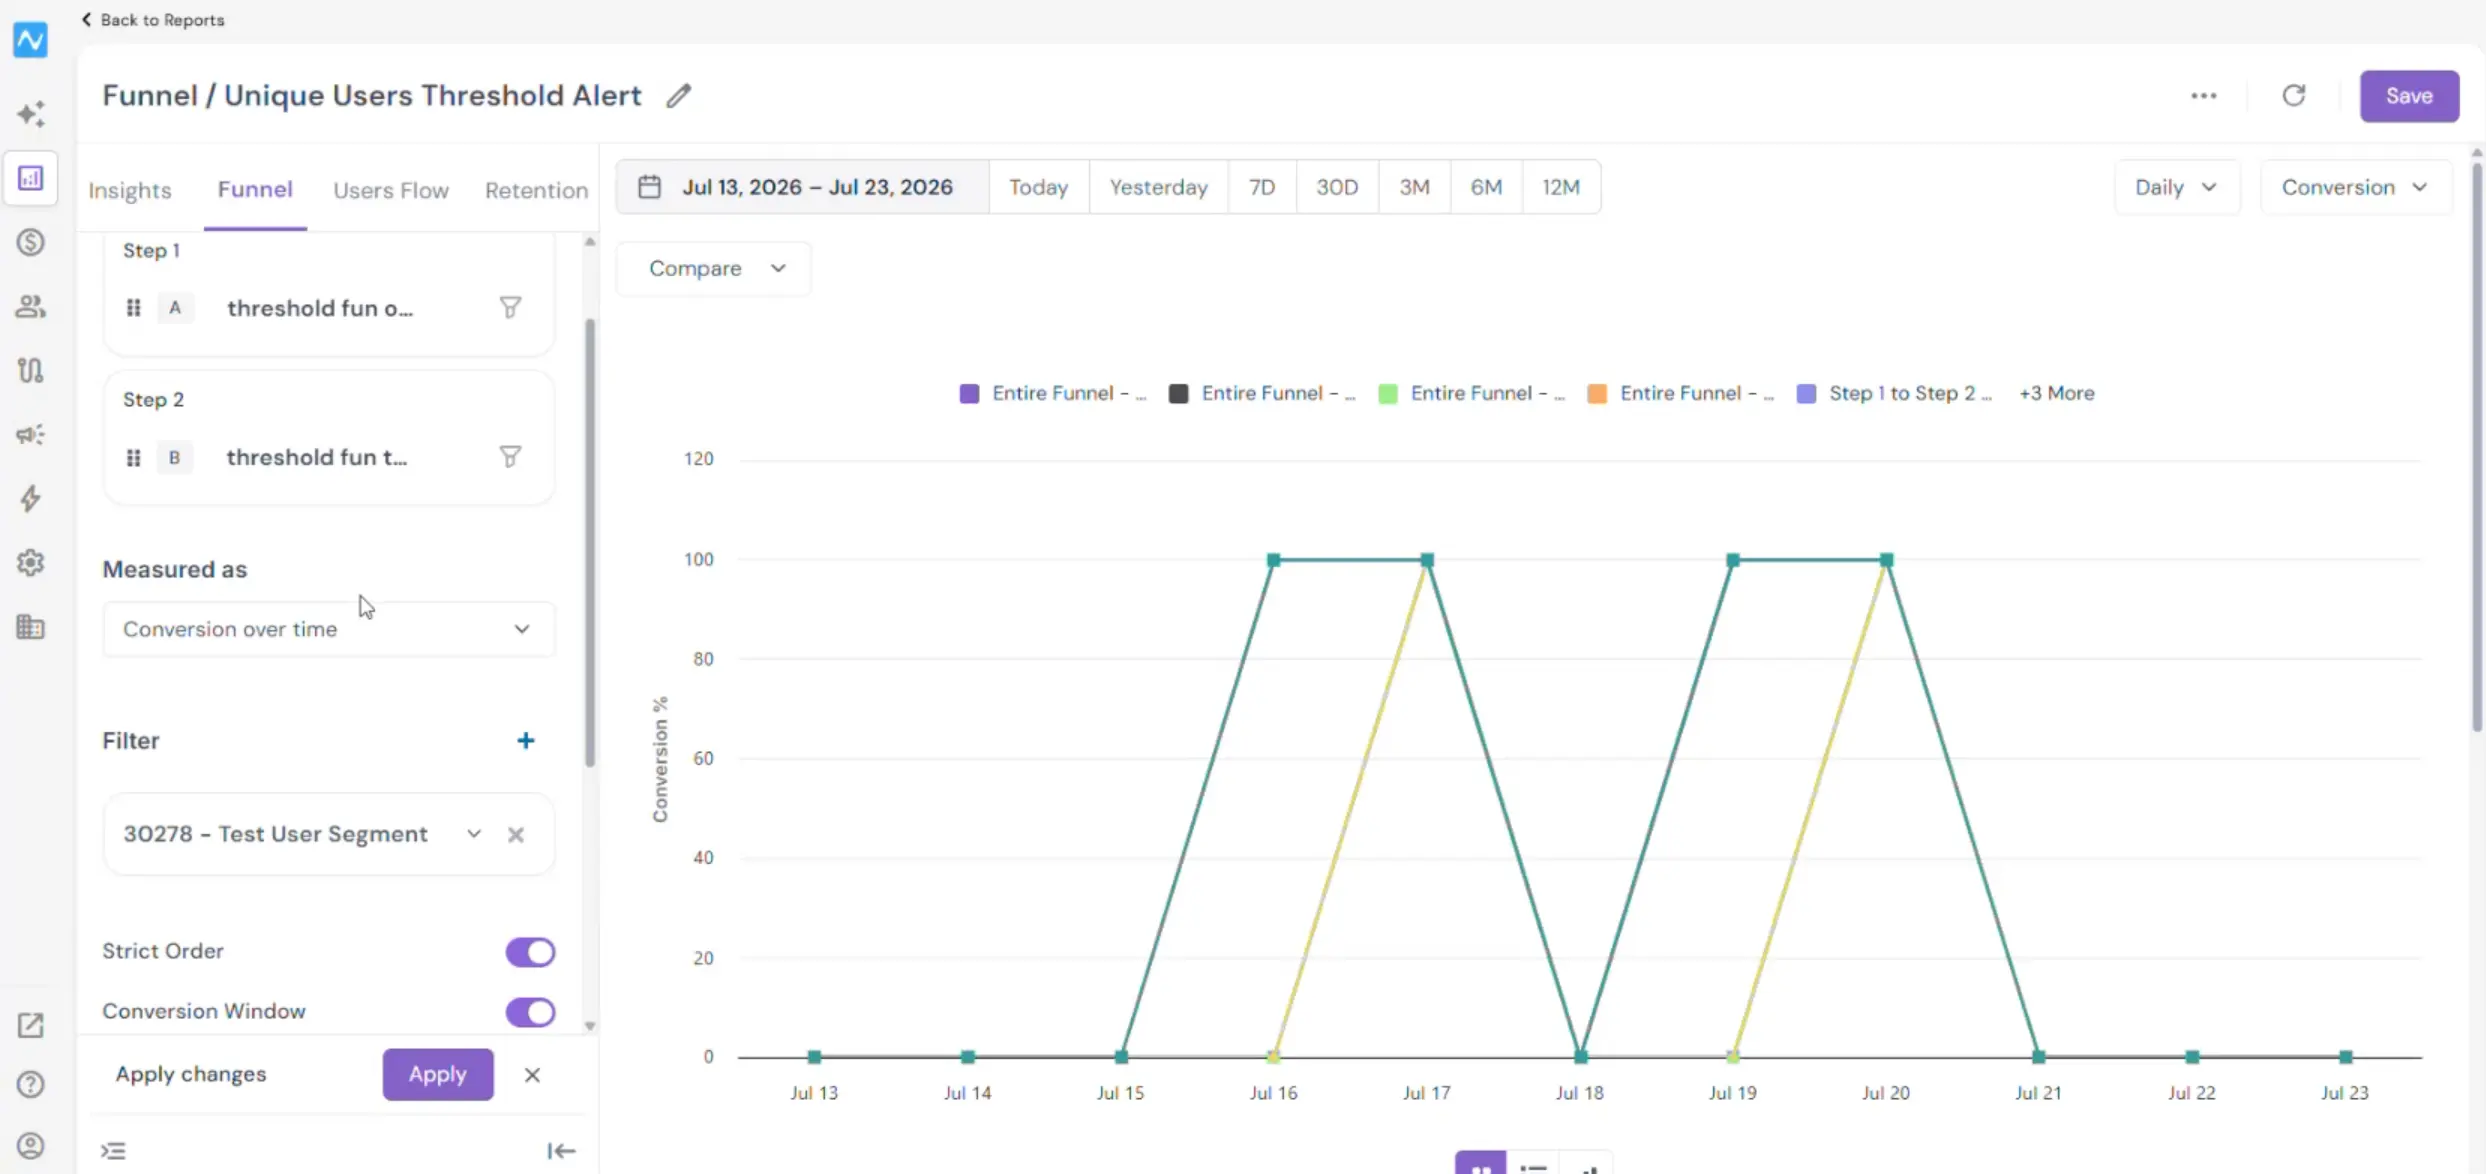This screenshot has width=2486, height=1174.
Task: Switch to the Insights tab
Action: [x=130, y=190]
